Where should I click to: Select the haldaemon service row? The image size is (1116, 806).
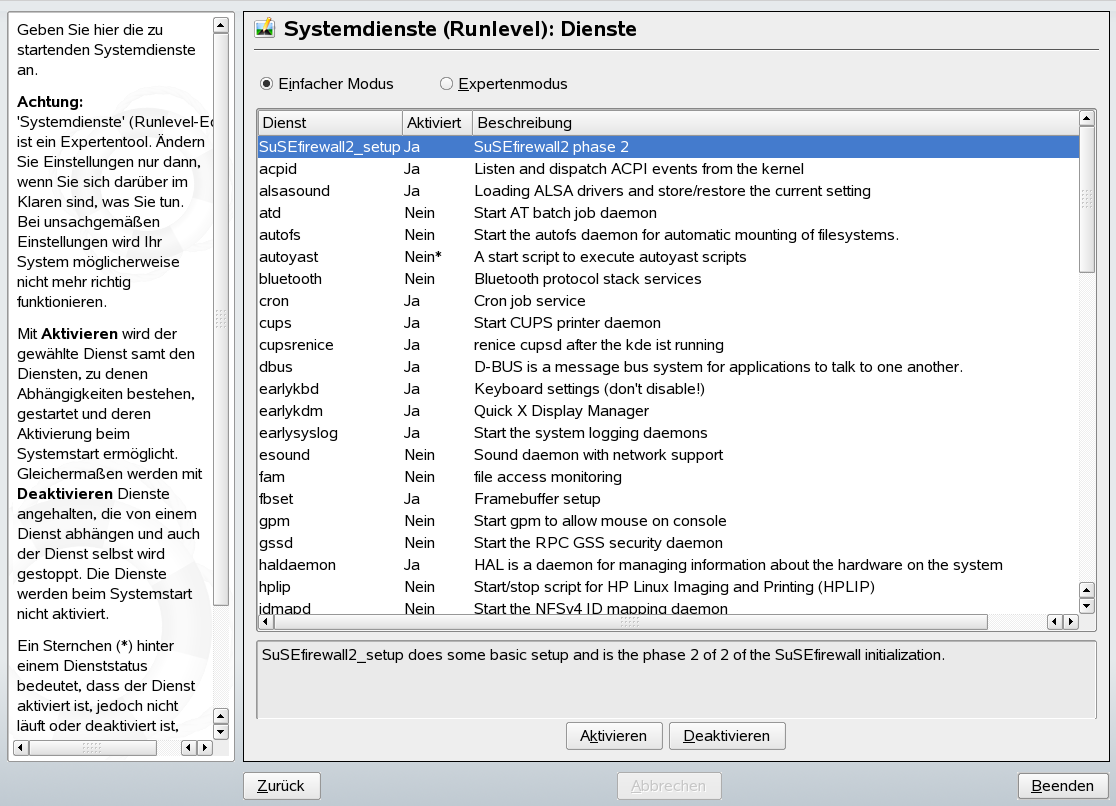(x=297, y=565)
